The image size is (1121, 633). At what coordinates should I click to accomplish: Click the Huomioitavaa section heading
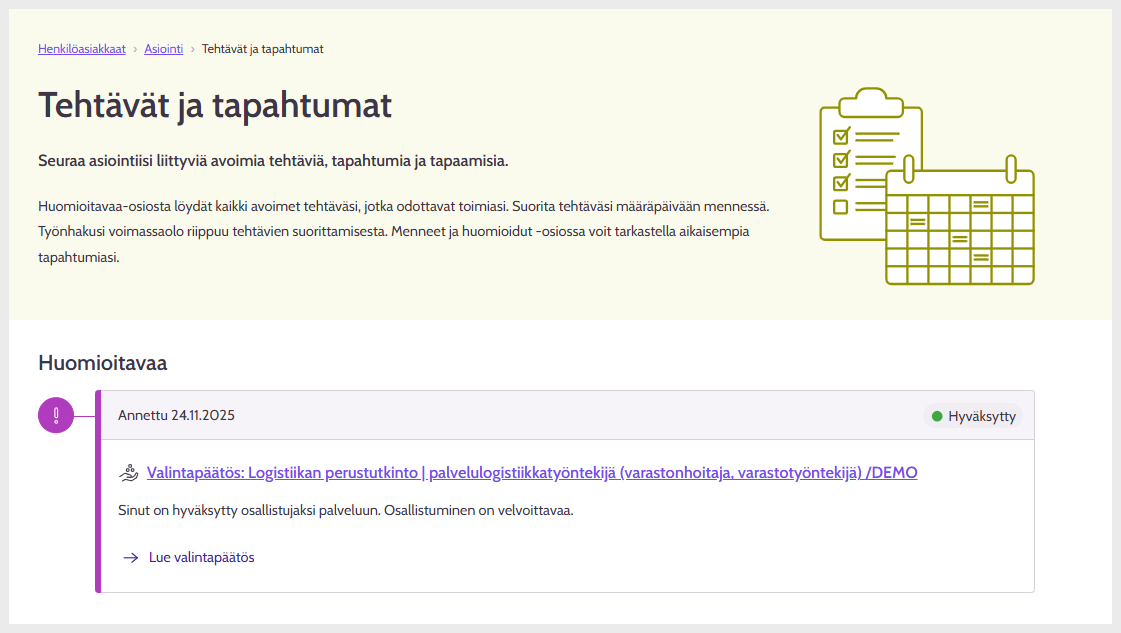click(x=102, y=363)
